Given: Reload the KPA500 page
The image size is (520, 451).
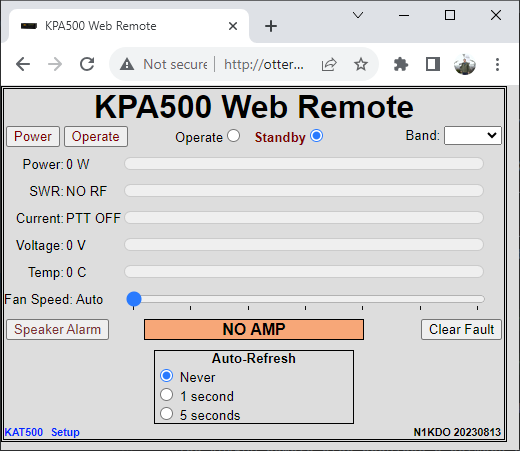Looking at the screenshot, I should click(x=87, y=64).
